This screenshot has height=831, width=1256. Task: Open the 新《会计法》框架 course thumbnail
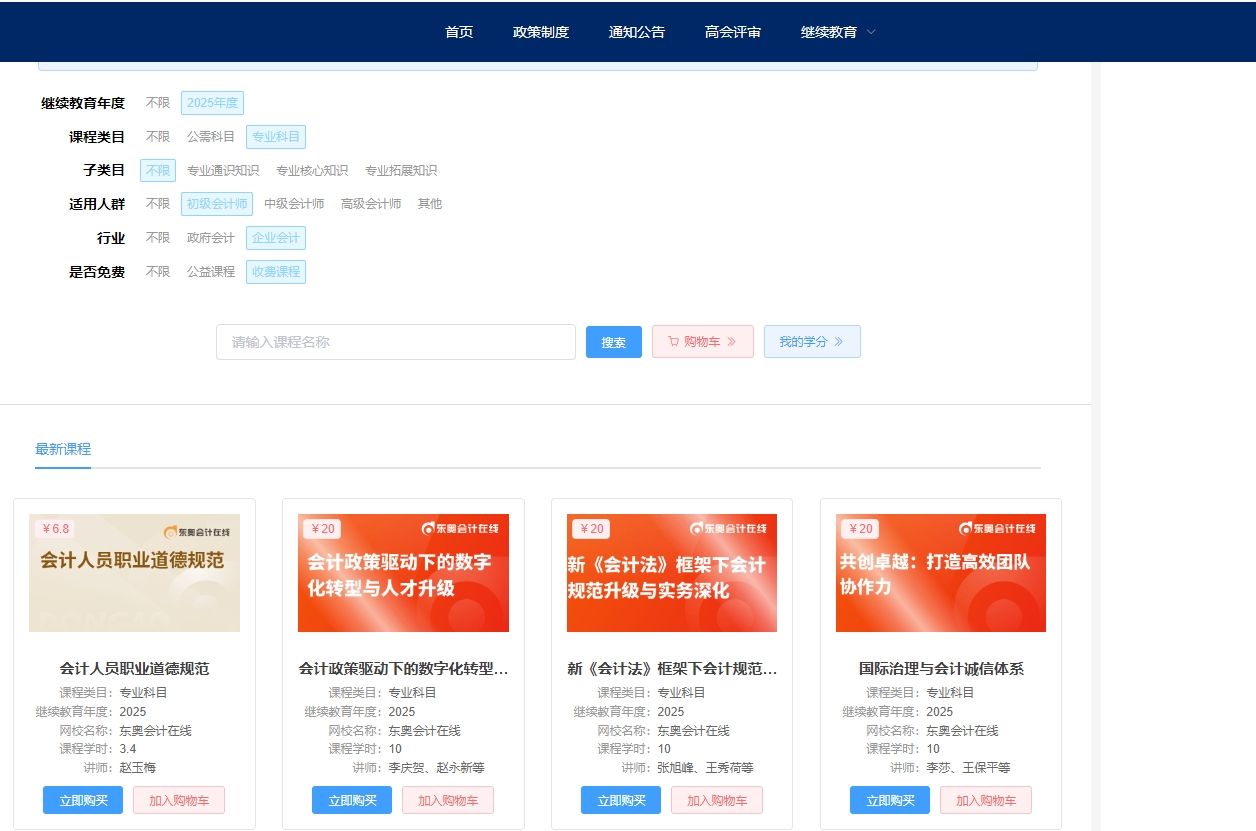pos(671,573)
